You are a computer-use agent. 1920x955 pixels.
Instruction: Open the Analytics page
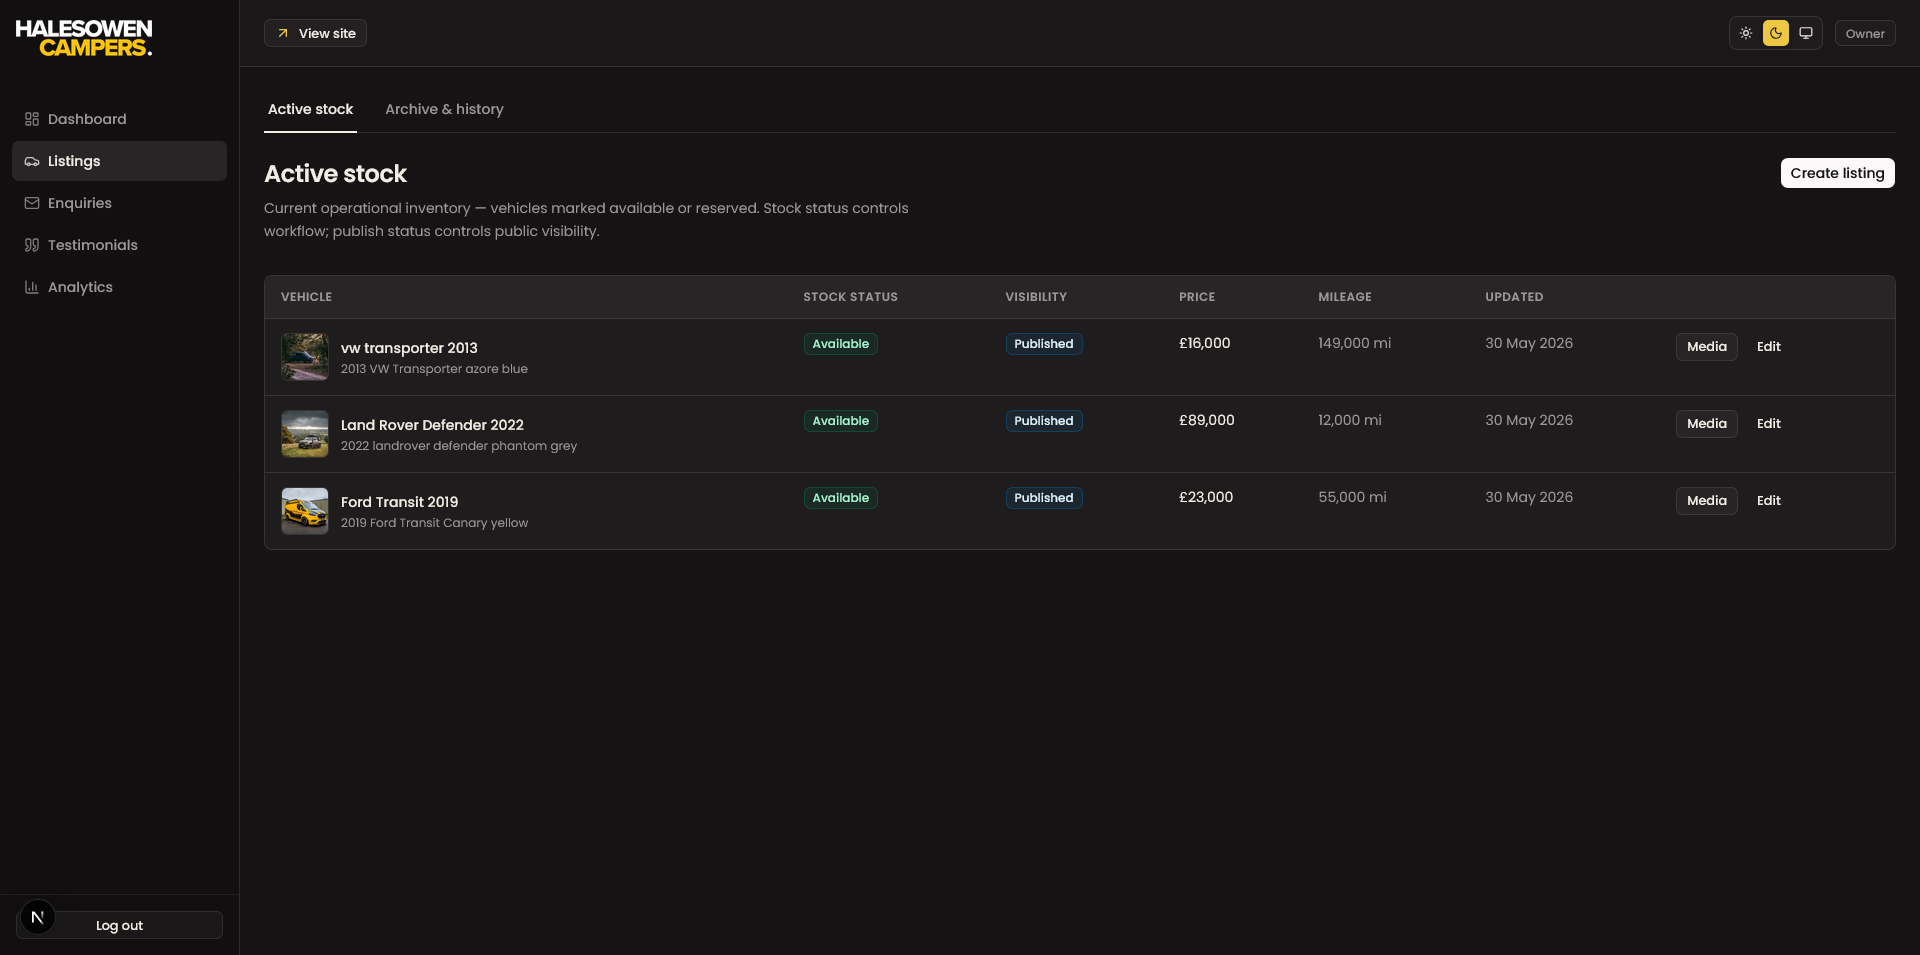(119, 287)
